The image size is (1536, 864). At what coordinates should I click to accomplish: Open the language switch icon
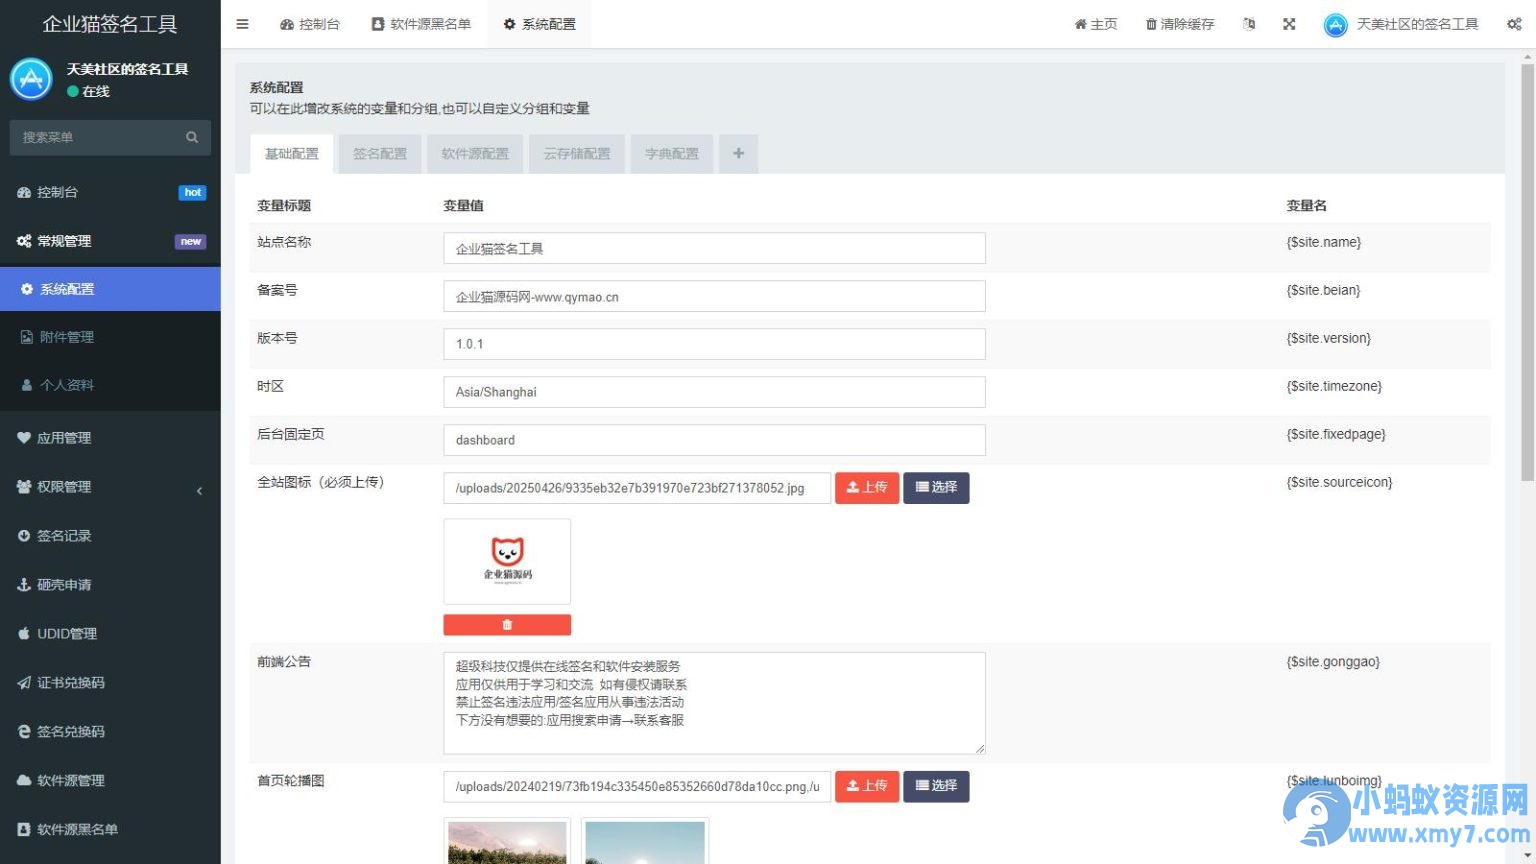tap(1249, 24)
